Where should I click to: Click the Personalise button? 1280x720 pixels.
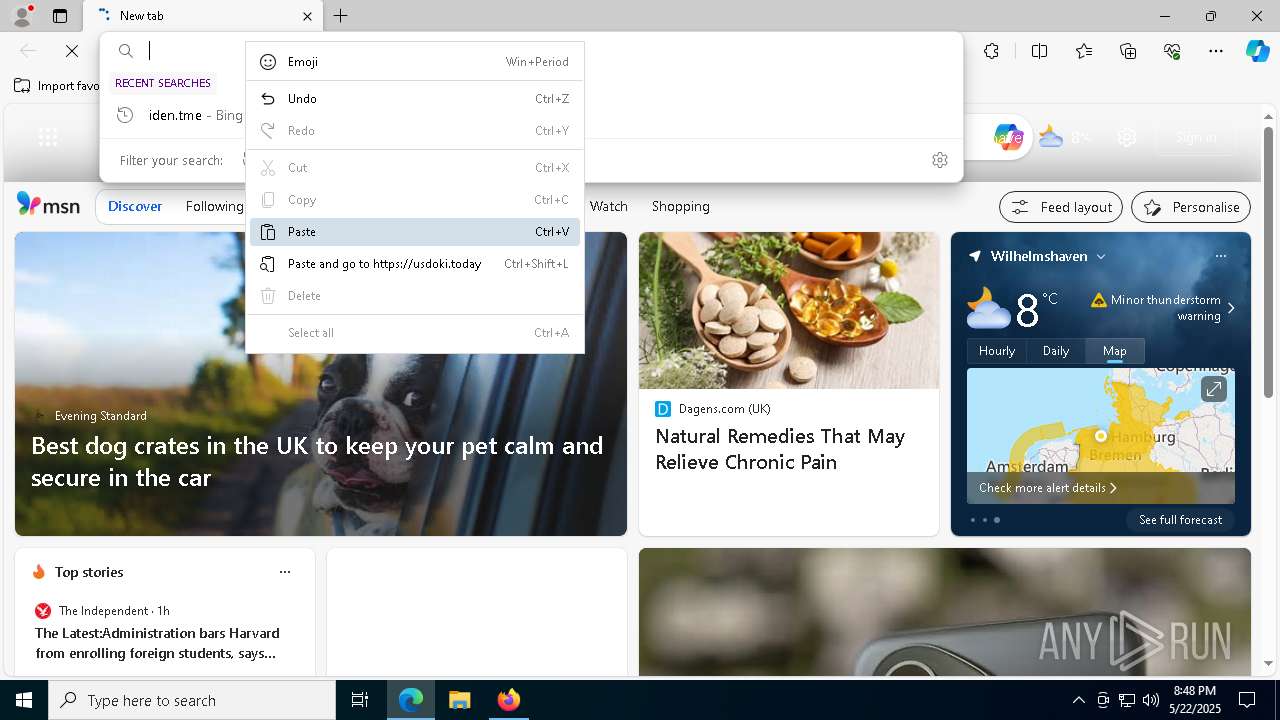pos(1191,207)
